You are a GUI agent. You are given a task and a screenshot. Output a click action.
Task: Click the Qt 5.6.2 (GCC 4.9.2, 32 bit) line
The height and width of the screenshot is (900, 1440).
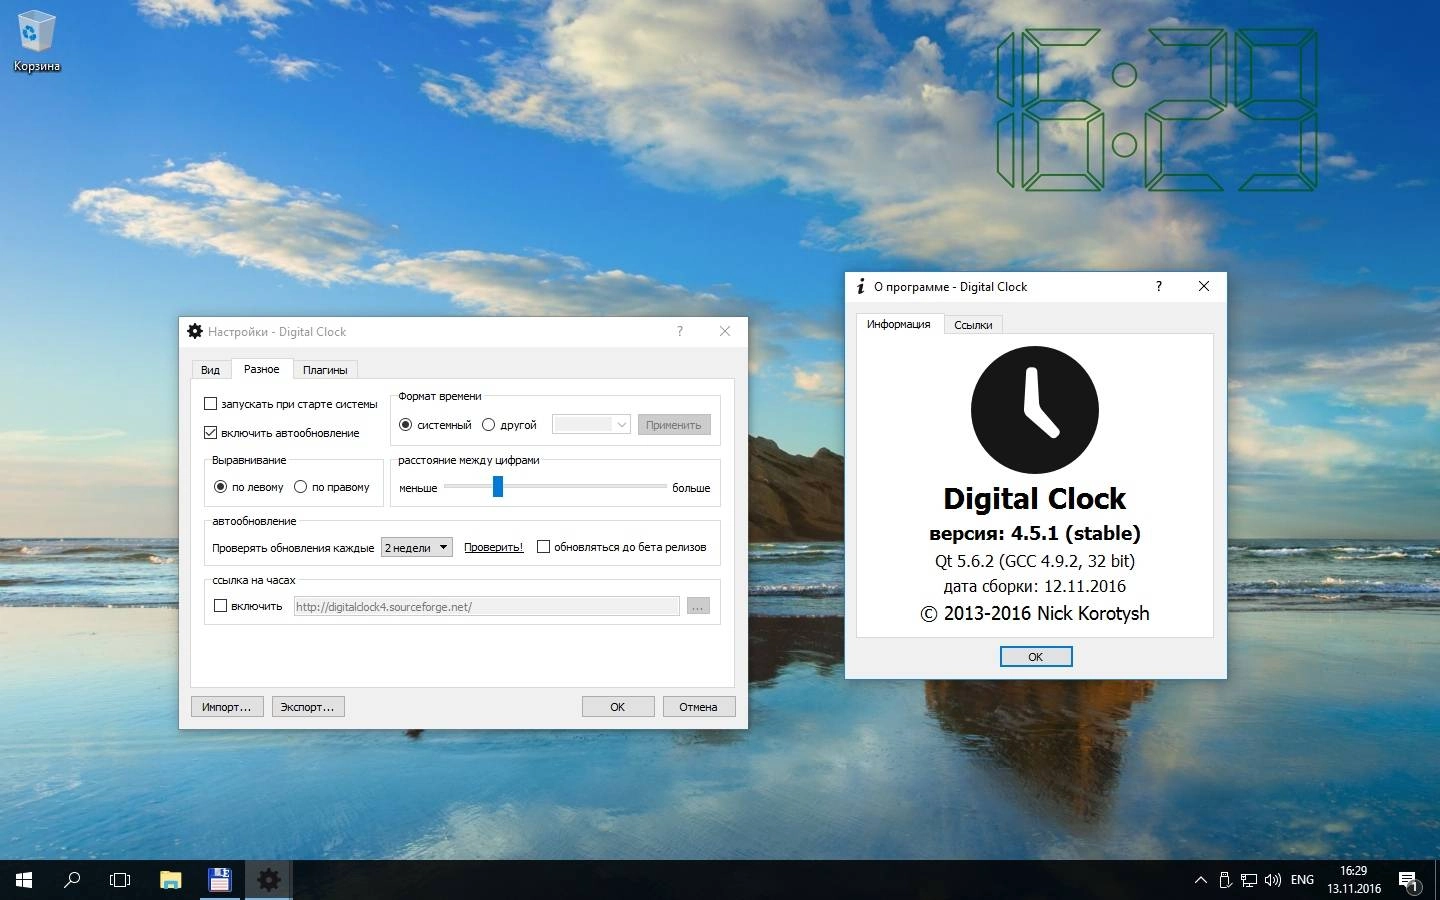[x=1035, y=561]
